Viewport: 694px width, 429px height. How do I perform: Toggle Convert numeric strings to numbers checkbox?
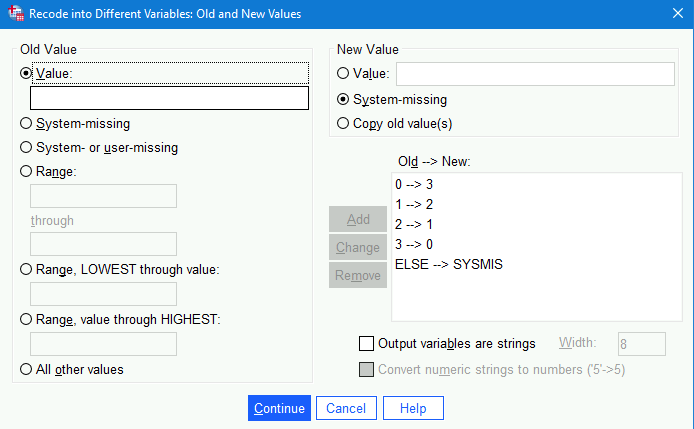[366, 369]
